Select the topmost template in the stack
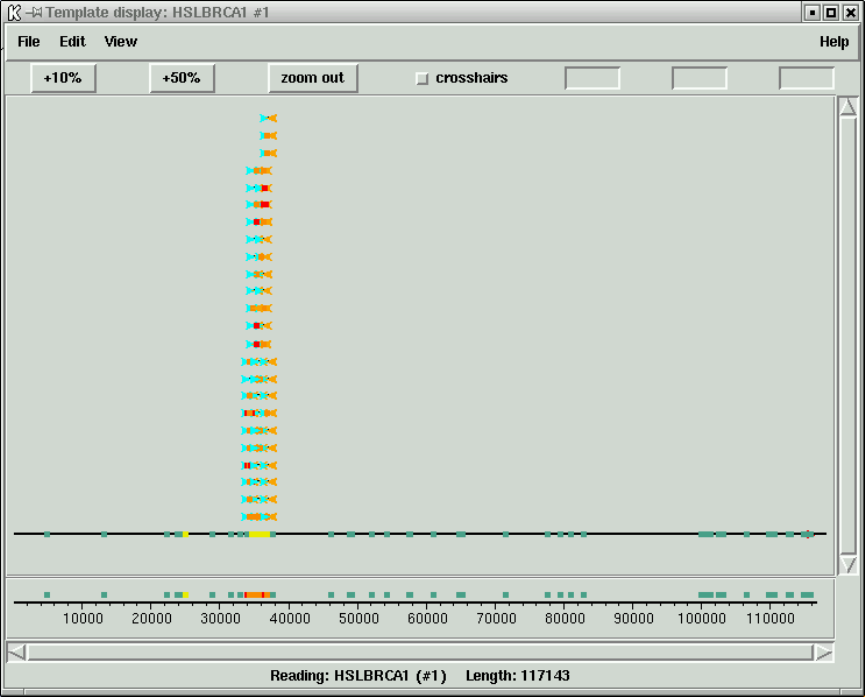This screenshot has height=697, width=865. tap(268, 118)
